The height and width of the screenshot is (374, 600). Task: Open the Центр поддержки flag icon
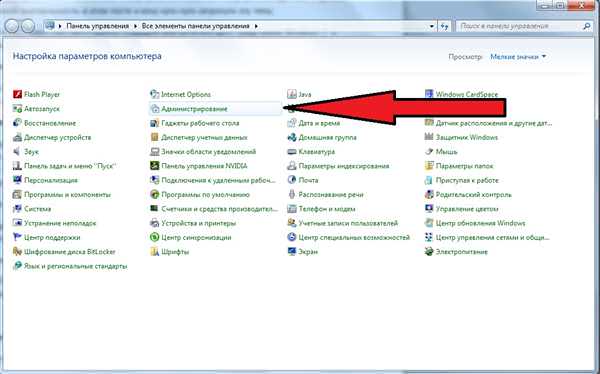17,237
